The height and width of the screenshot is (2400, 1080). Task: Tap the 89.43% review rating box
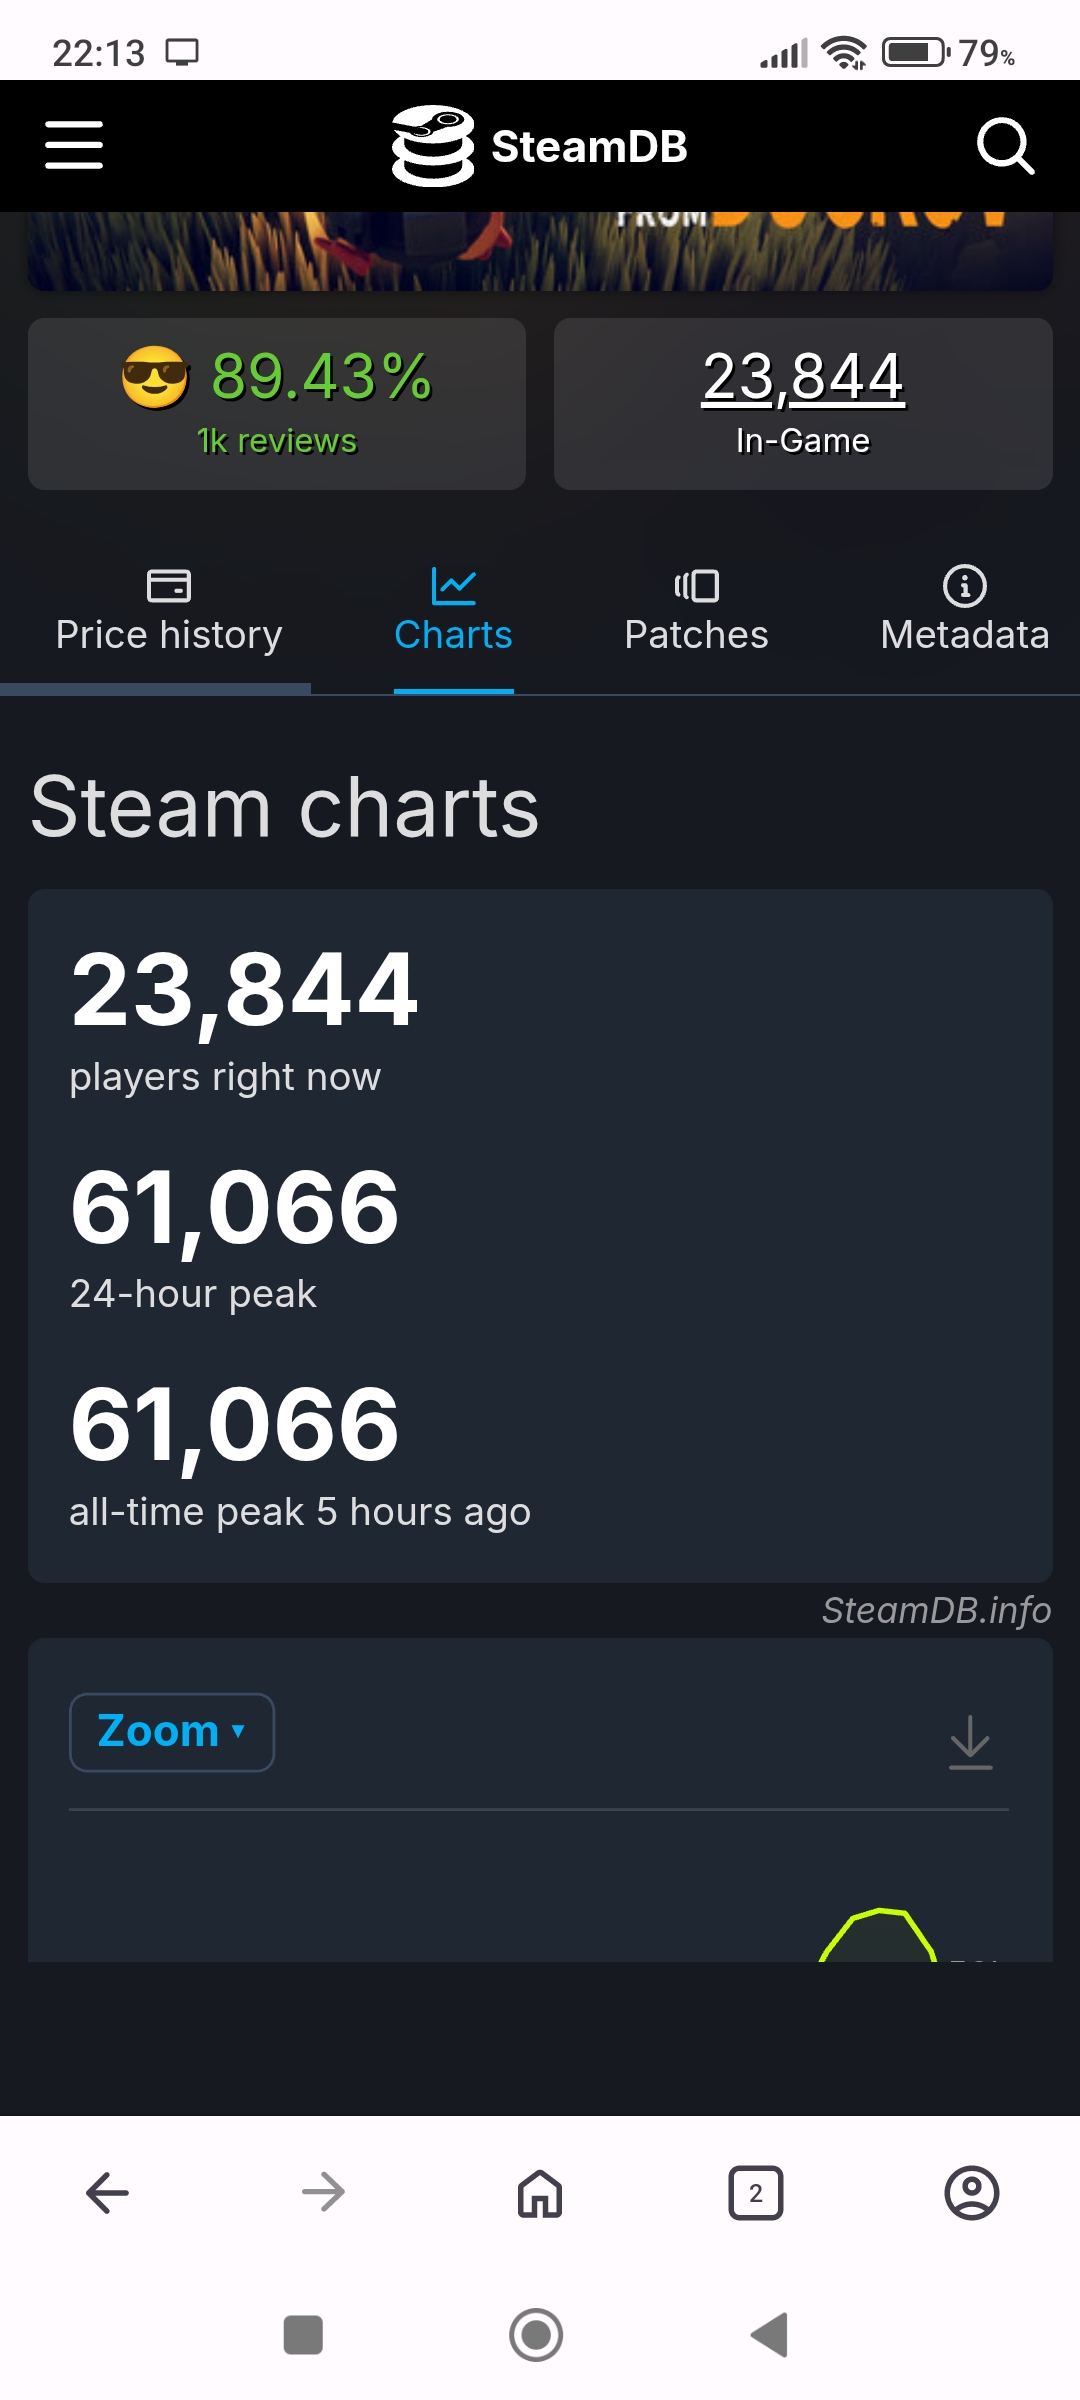click(277, 404)
